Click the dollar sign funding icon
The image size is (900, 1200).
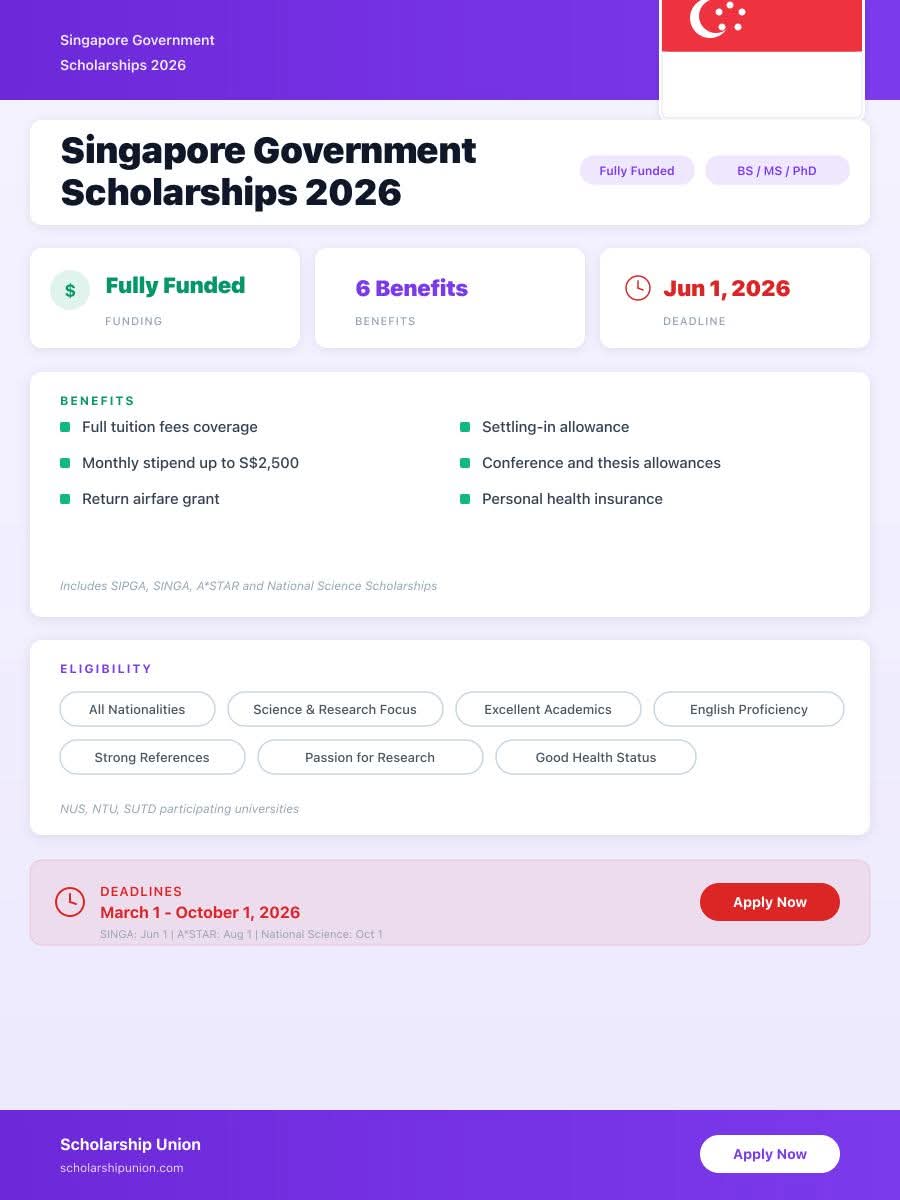[x=69, y=290]
